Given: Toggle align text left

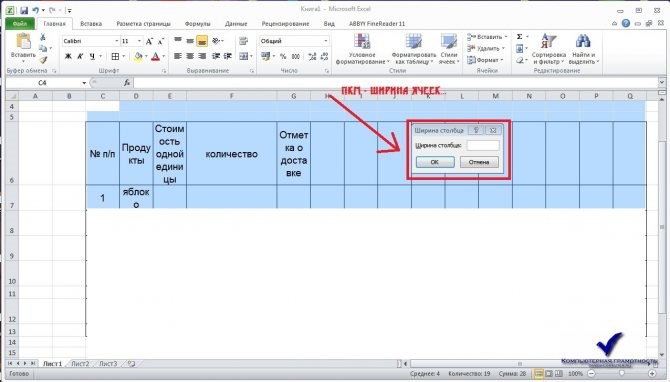Looking at the screenshot, I should (178, 56).
